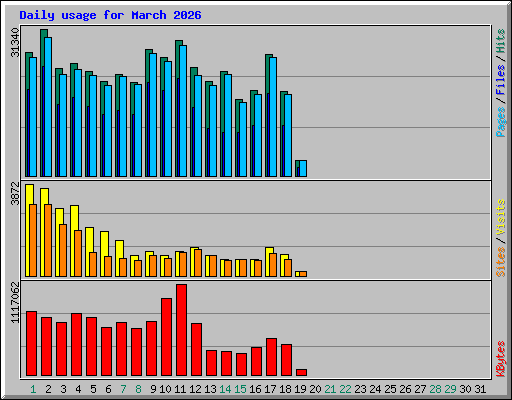Click day 19 label on x-axis
The height and width of the screenshot is (400, 512).
click(x=300, y=389)
